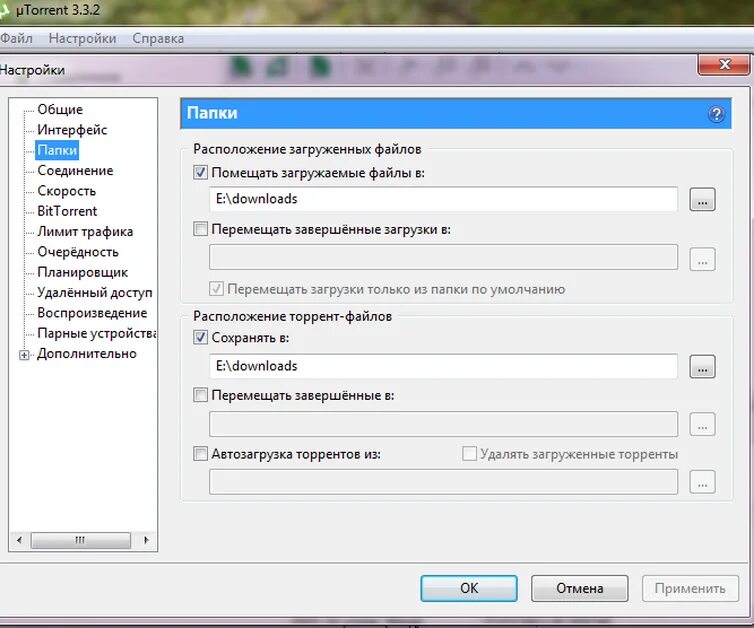Viewport: 754px width, 628px height.
Task: Click the Перемещать завершённые в path field
Action: pyautogui.click(x=443, y=424)
